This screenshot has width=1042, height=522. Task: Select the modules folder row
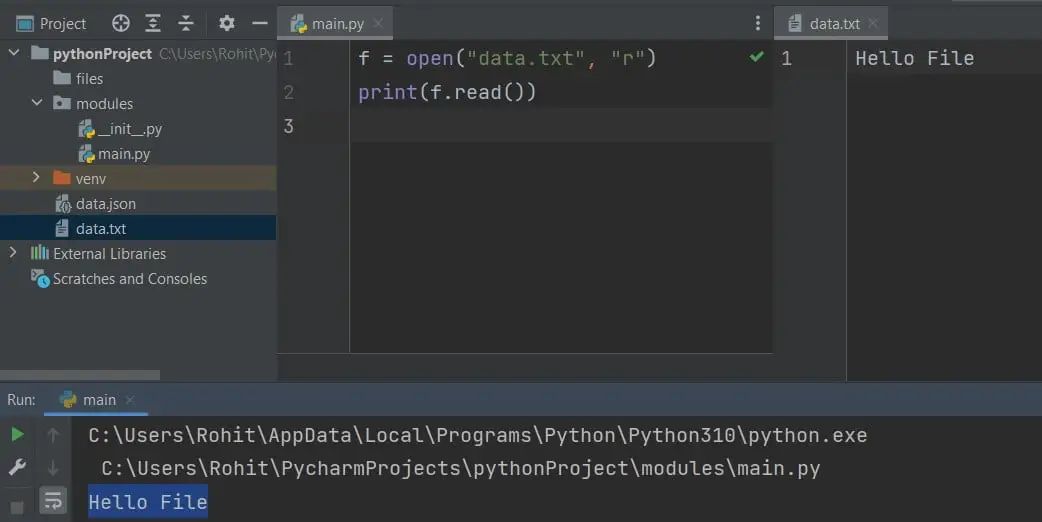138,104
